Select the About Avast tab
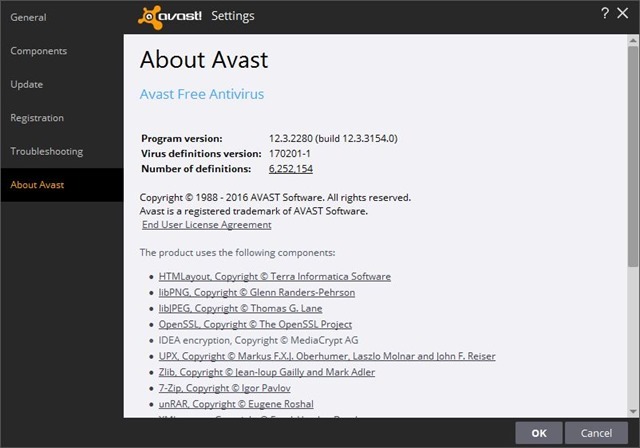The height and width of the screenshot is (448, 640). pyautogui.click(x=39, y=185)
